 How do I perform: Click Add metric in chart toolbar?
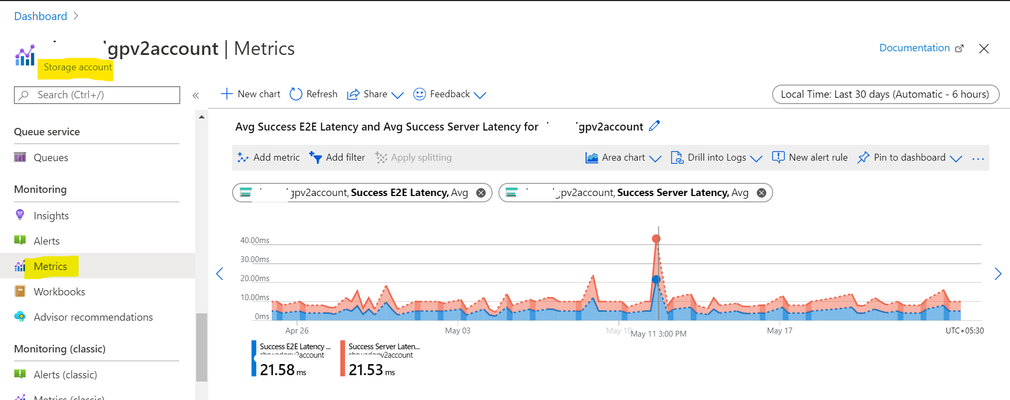pos(268,157)
